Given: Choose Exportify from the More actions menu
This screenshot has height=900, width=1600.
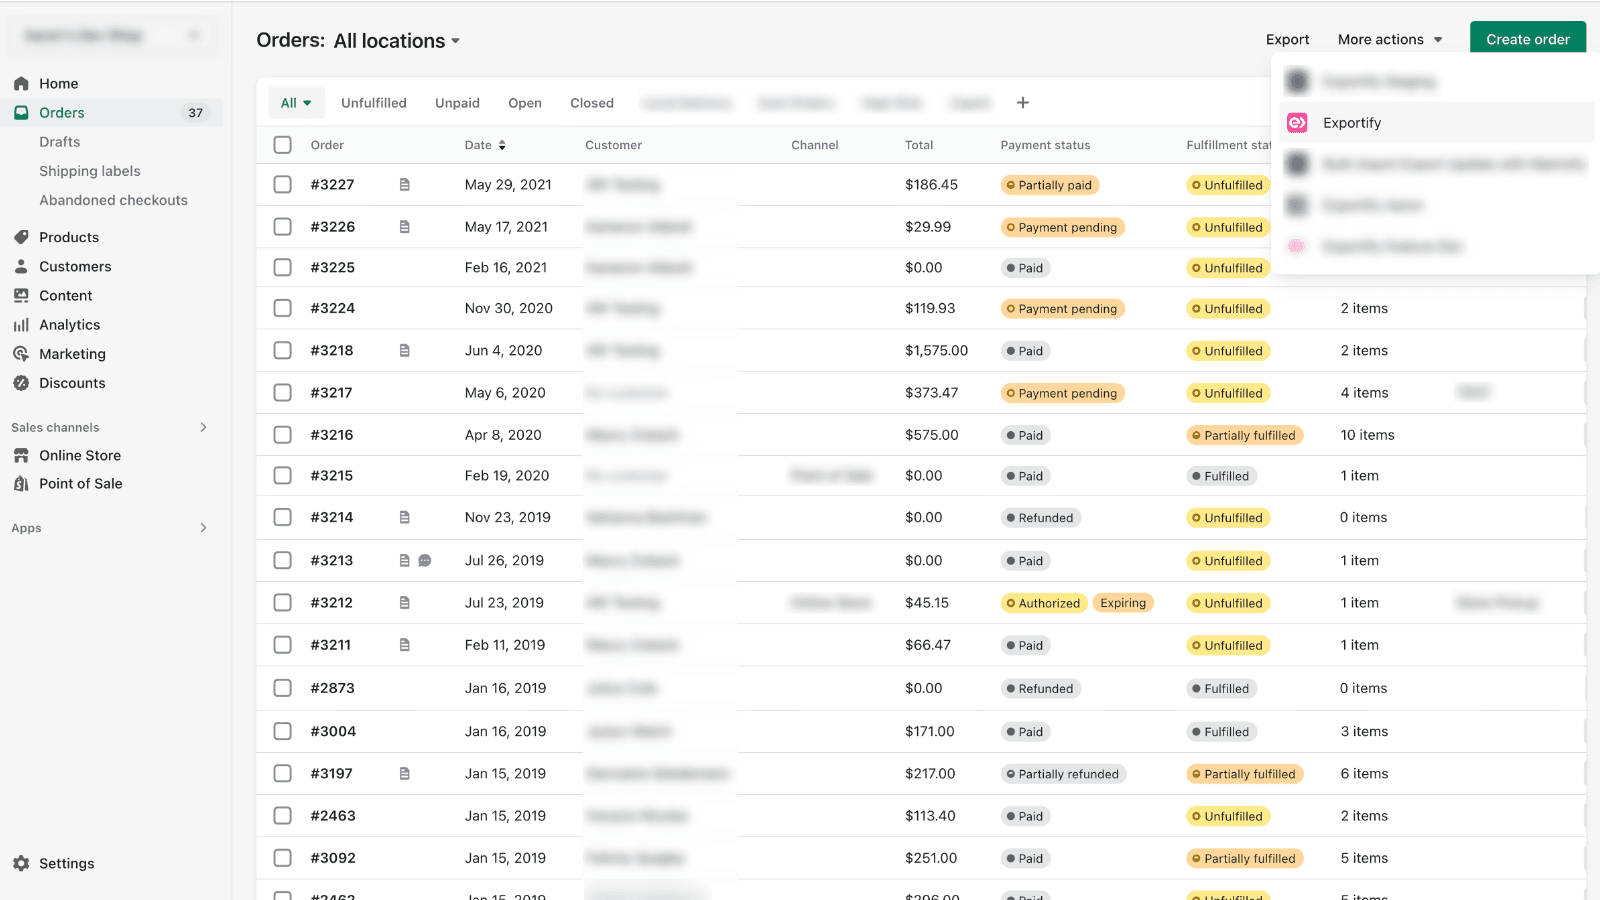Looking at the screenshot, I should pyautogui.click(x=1352, y=122).
